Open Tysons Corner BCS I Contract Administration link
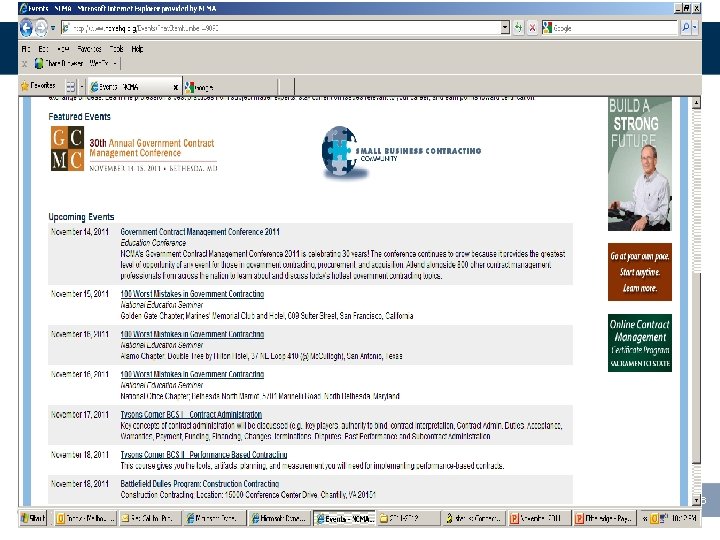 click(191, 414)
